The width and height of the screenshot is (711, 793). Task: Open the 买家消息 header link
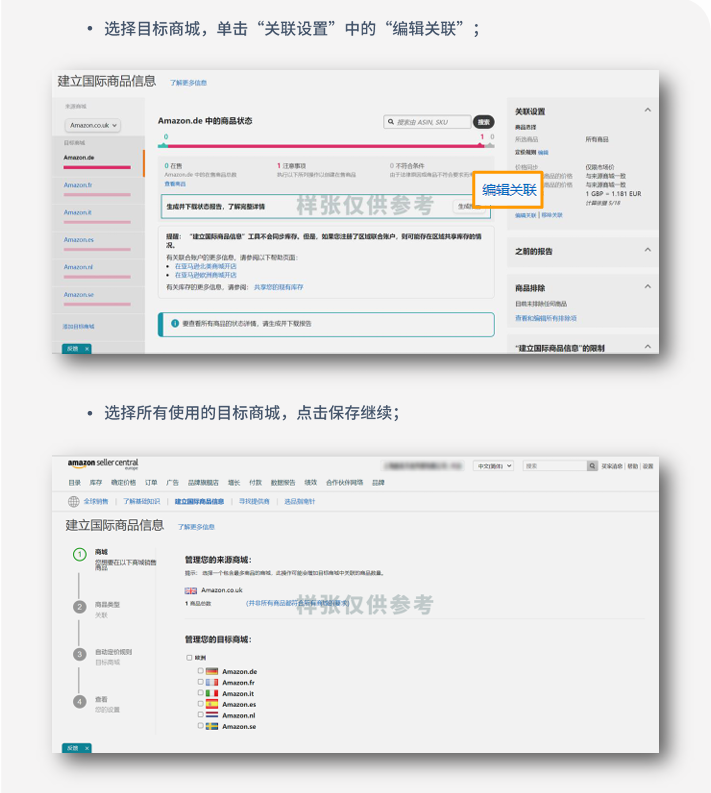(612, 466)
